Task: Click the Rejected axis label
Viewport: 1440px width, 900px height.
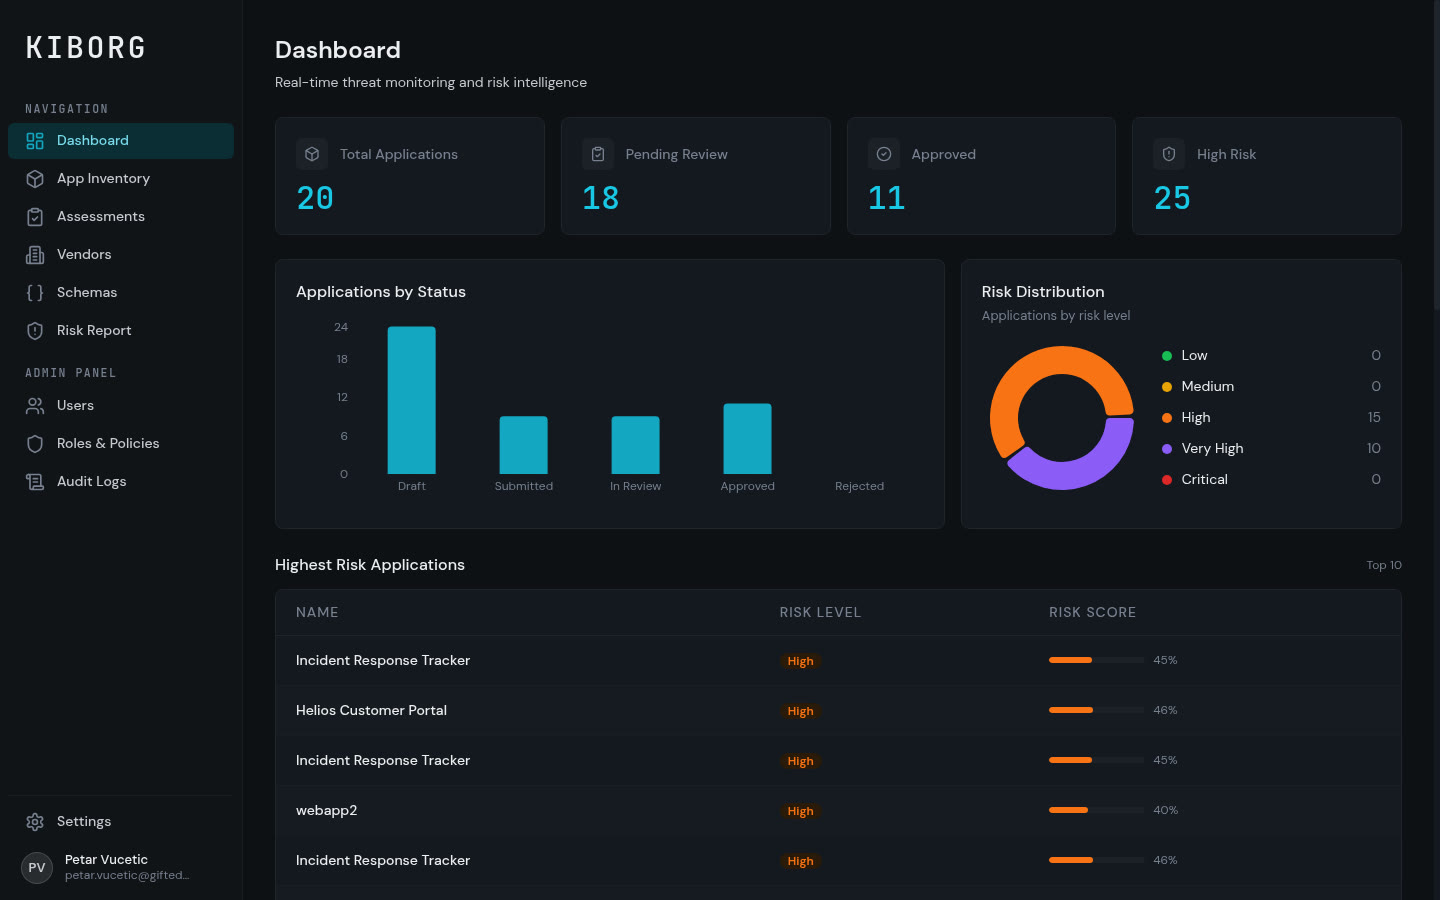Action: point(860,487)
